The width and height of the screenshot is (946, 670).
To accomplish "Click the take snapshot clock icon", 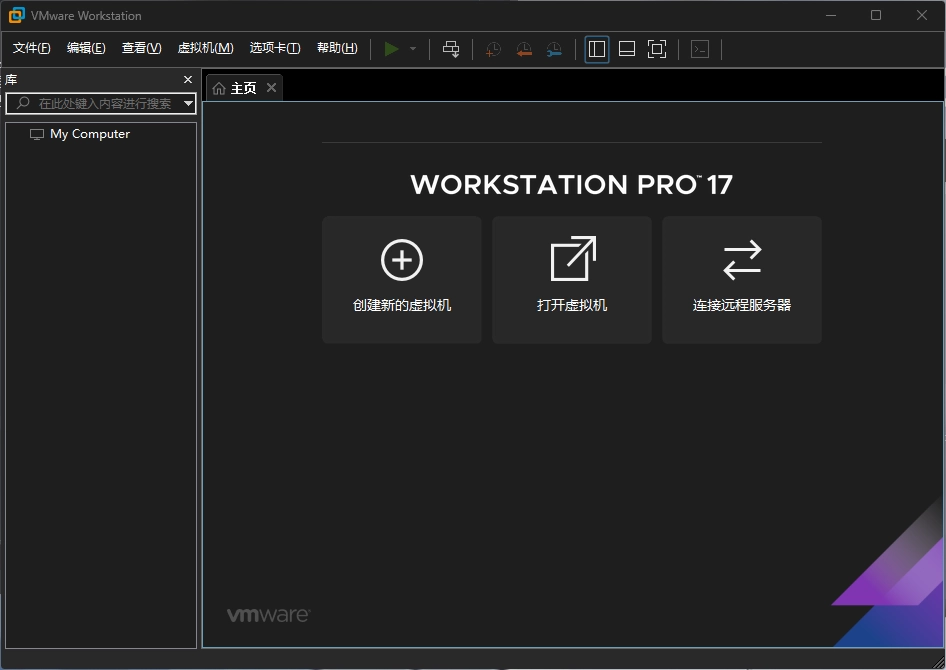I will pyautogui.click(x=493, y=49).
